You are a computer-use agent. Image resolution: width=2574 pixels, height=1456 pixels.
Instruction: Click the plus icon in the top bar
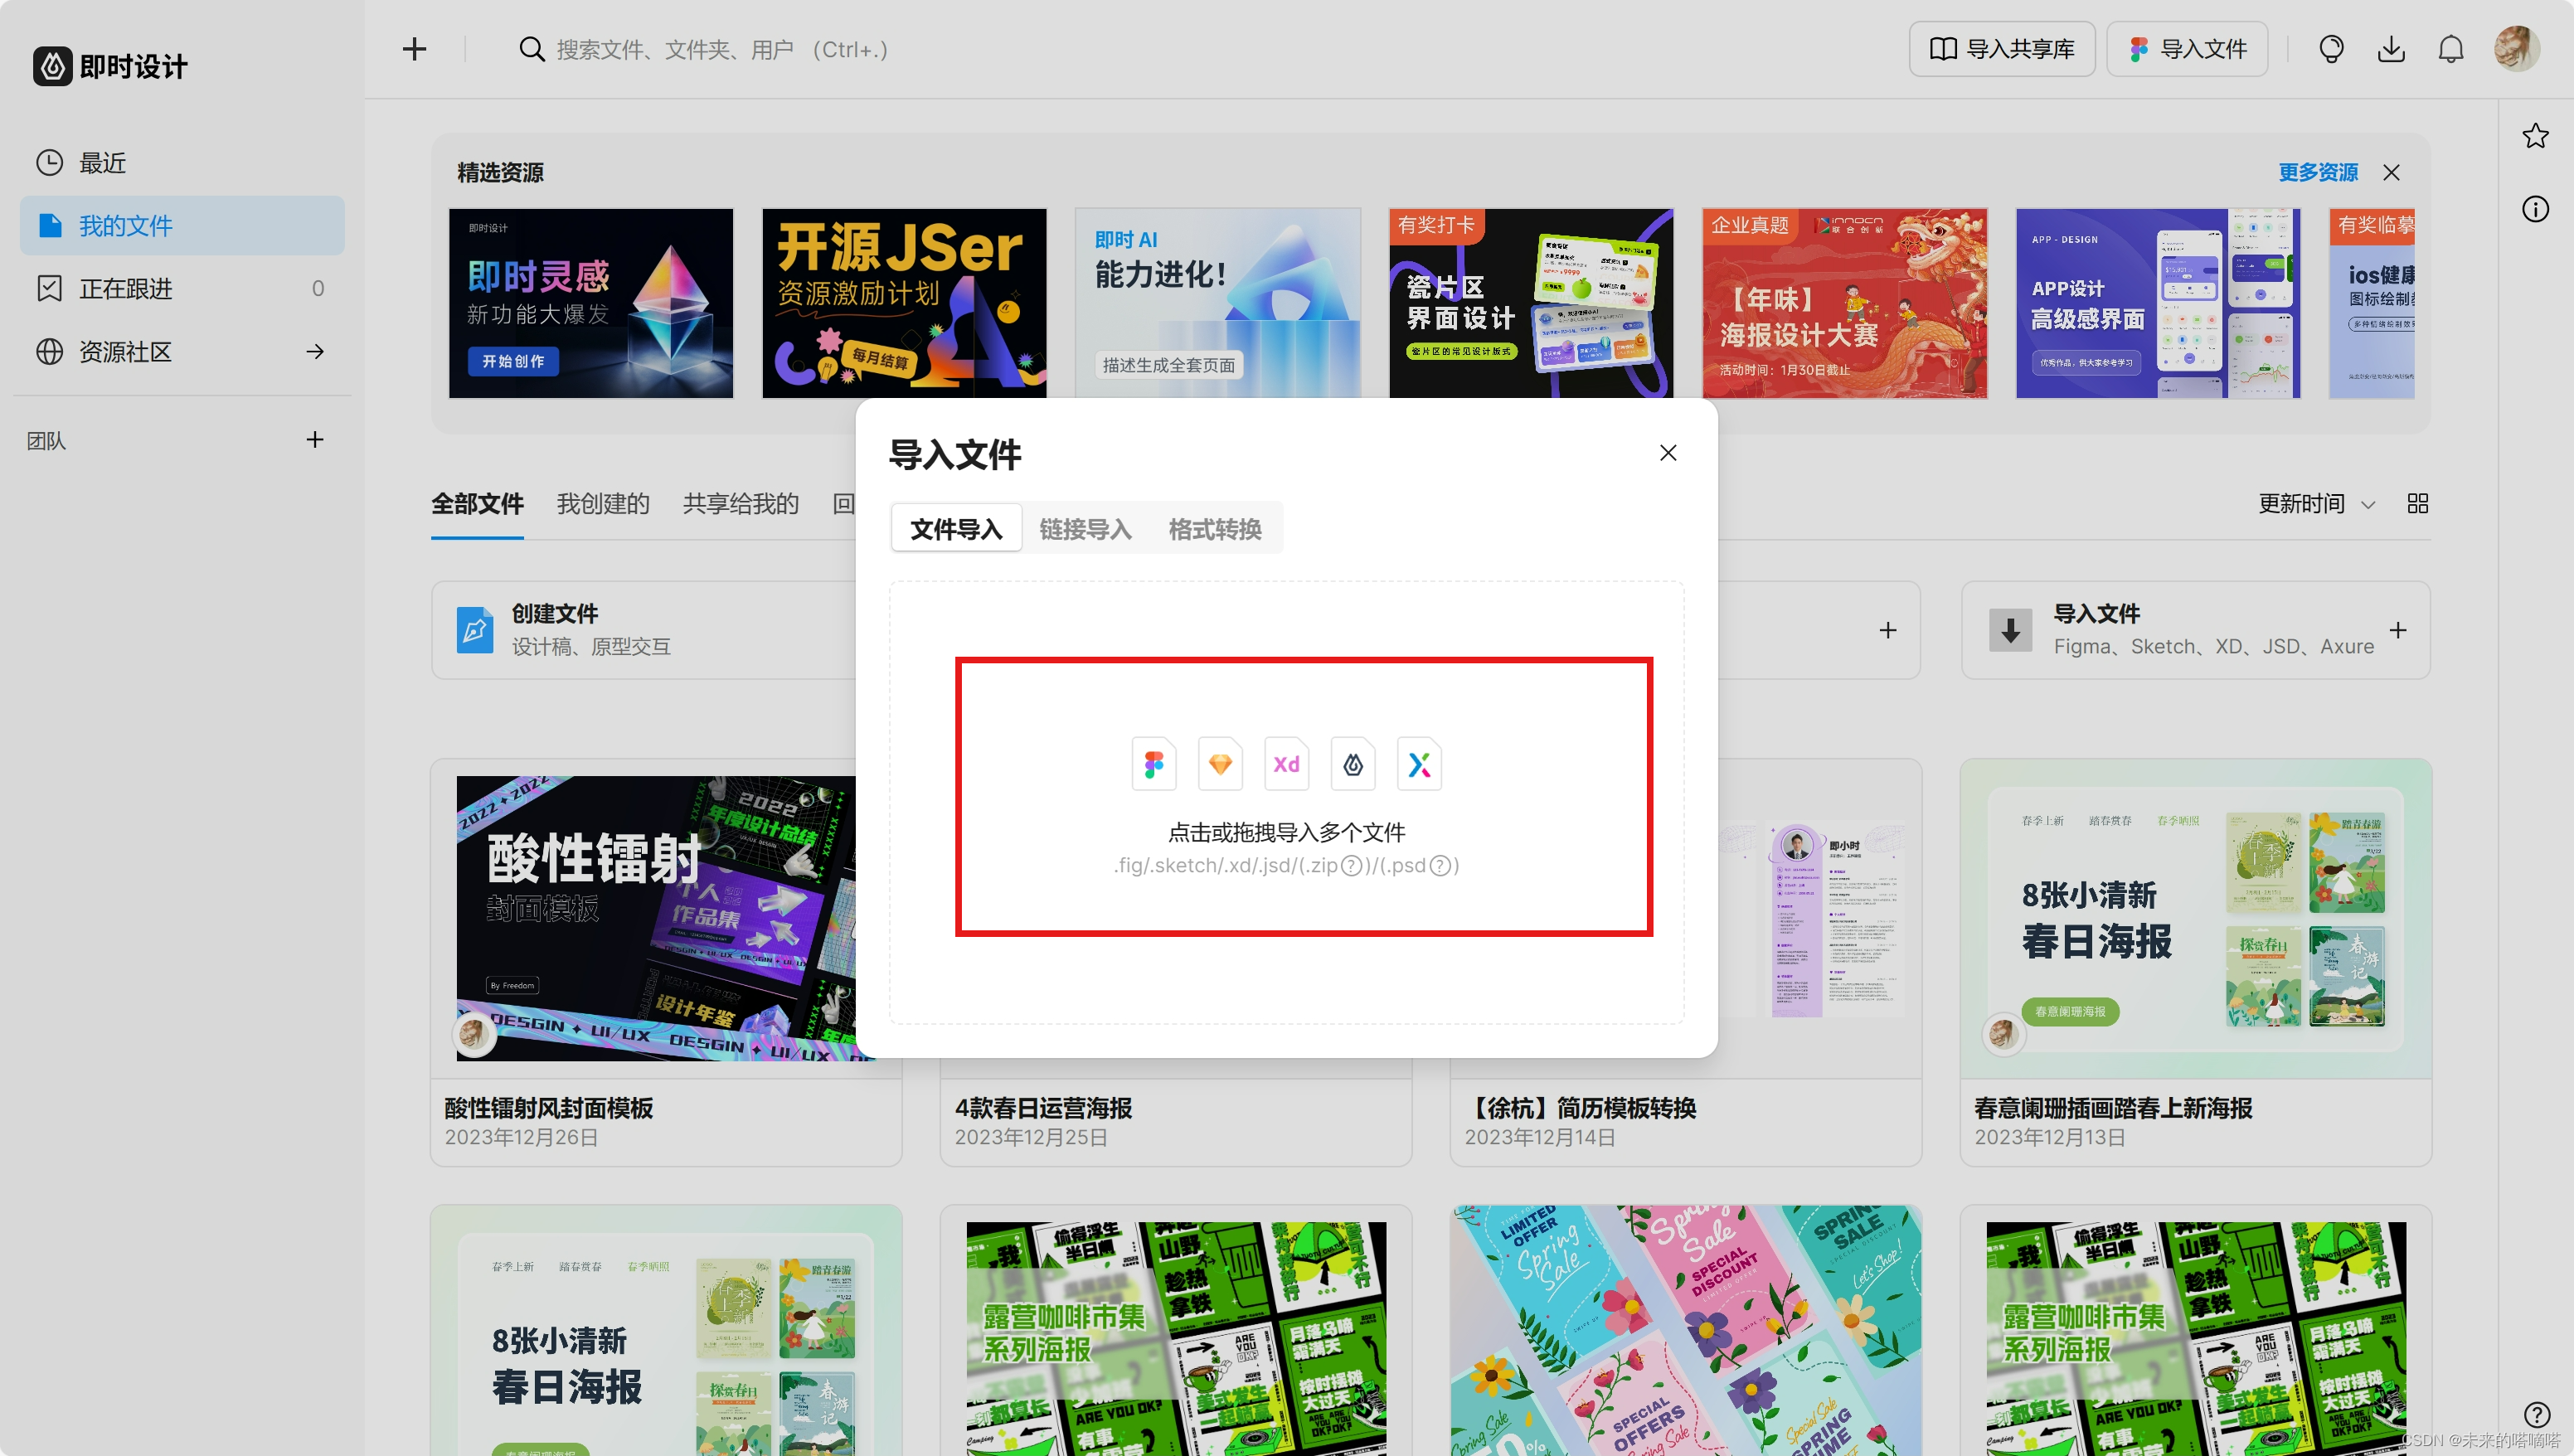414,49
